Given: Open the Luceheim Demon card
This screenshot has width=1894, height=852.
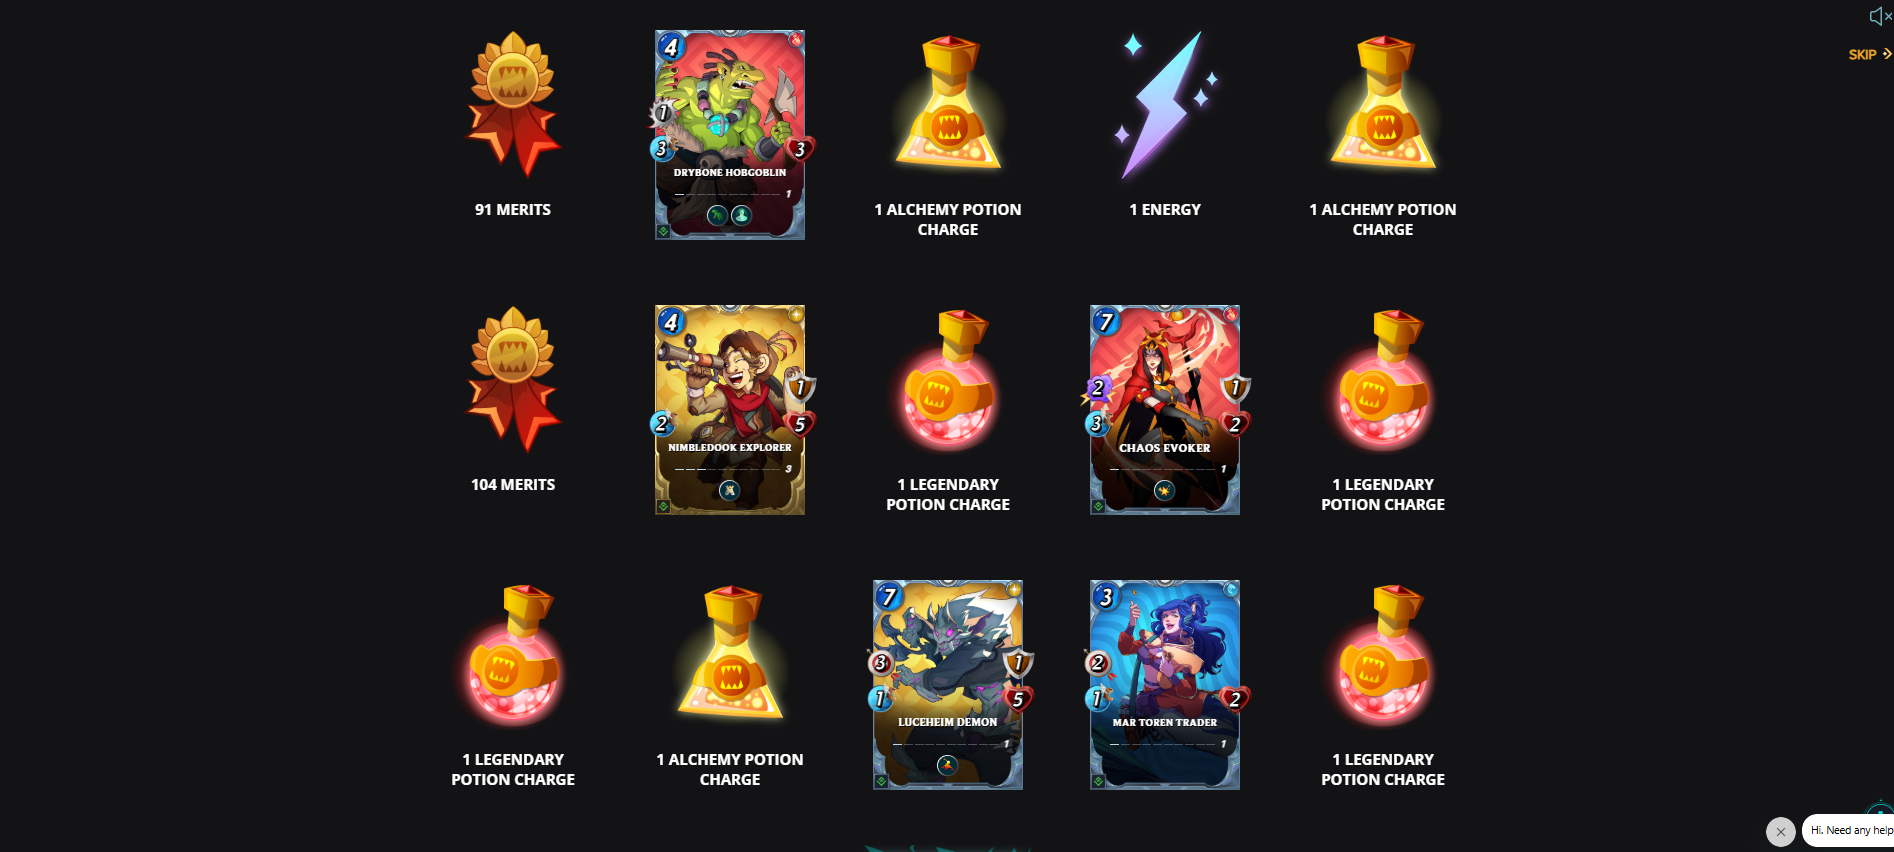Looking at the screenshot, I should pyautogui.click(x=948, y=685).
